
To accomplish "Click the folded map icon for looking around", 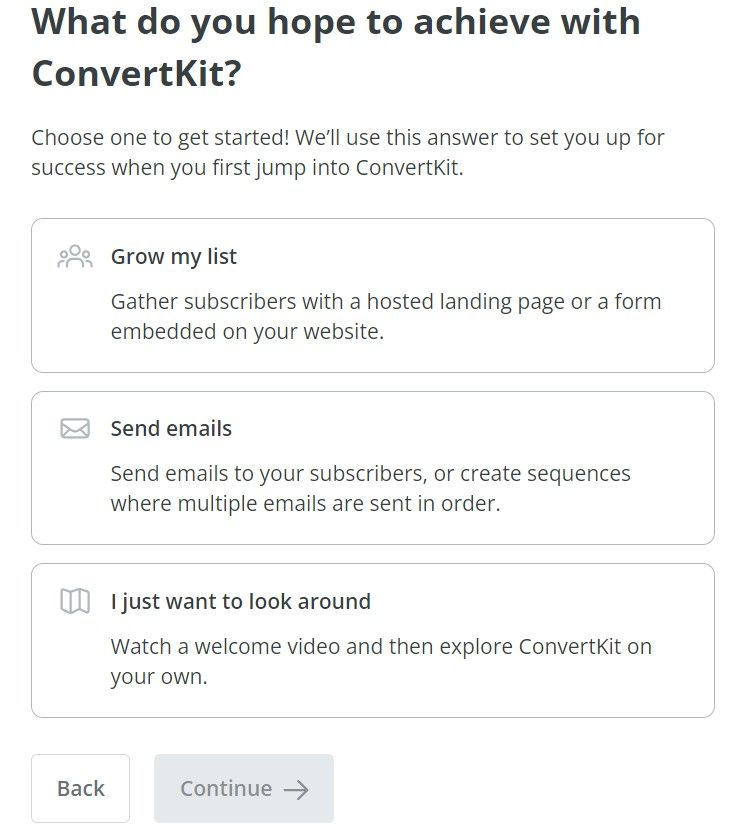I will (x=75, y=601).
